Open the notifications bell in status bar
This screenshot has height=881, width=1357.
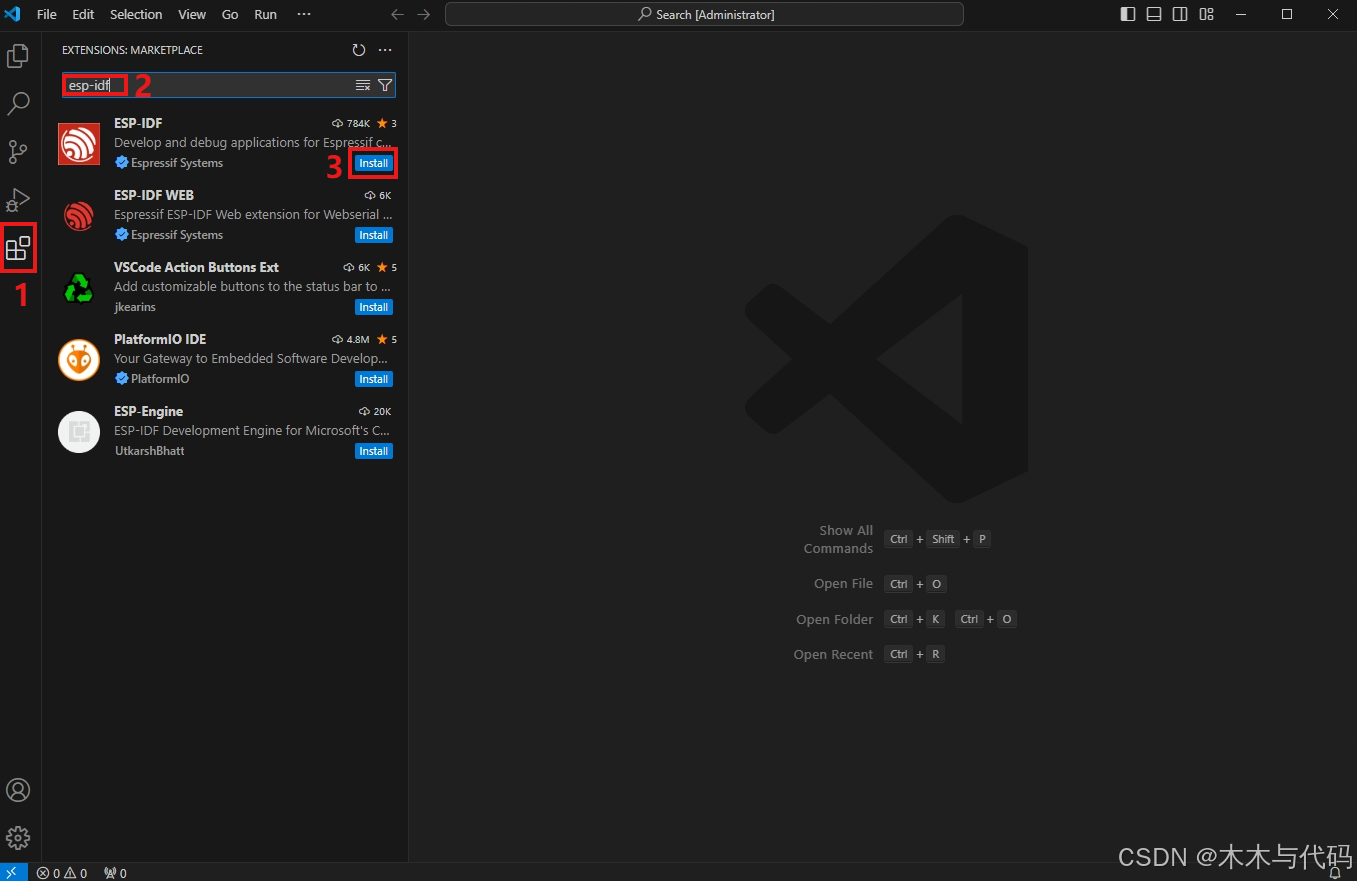(x=1334, y=873)
